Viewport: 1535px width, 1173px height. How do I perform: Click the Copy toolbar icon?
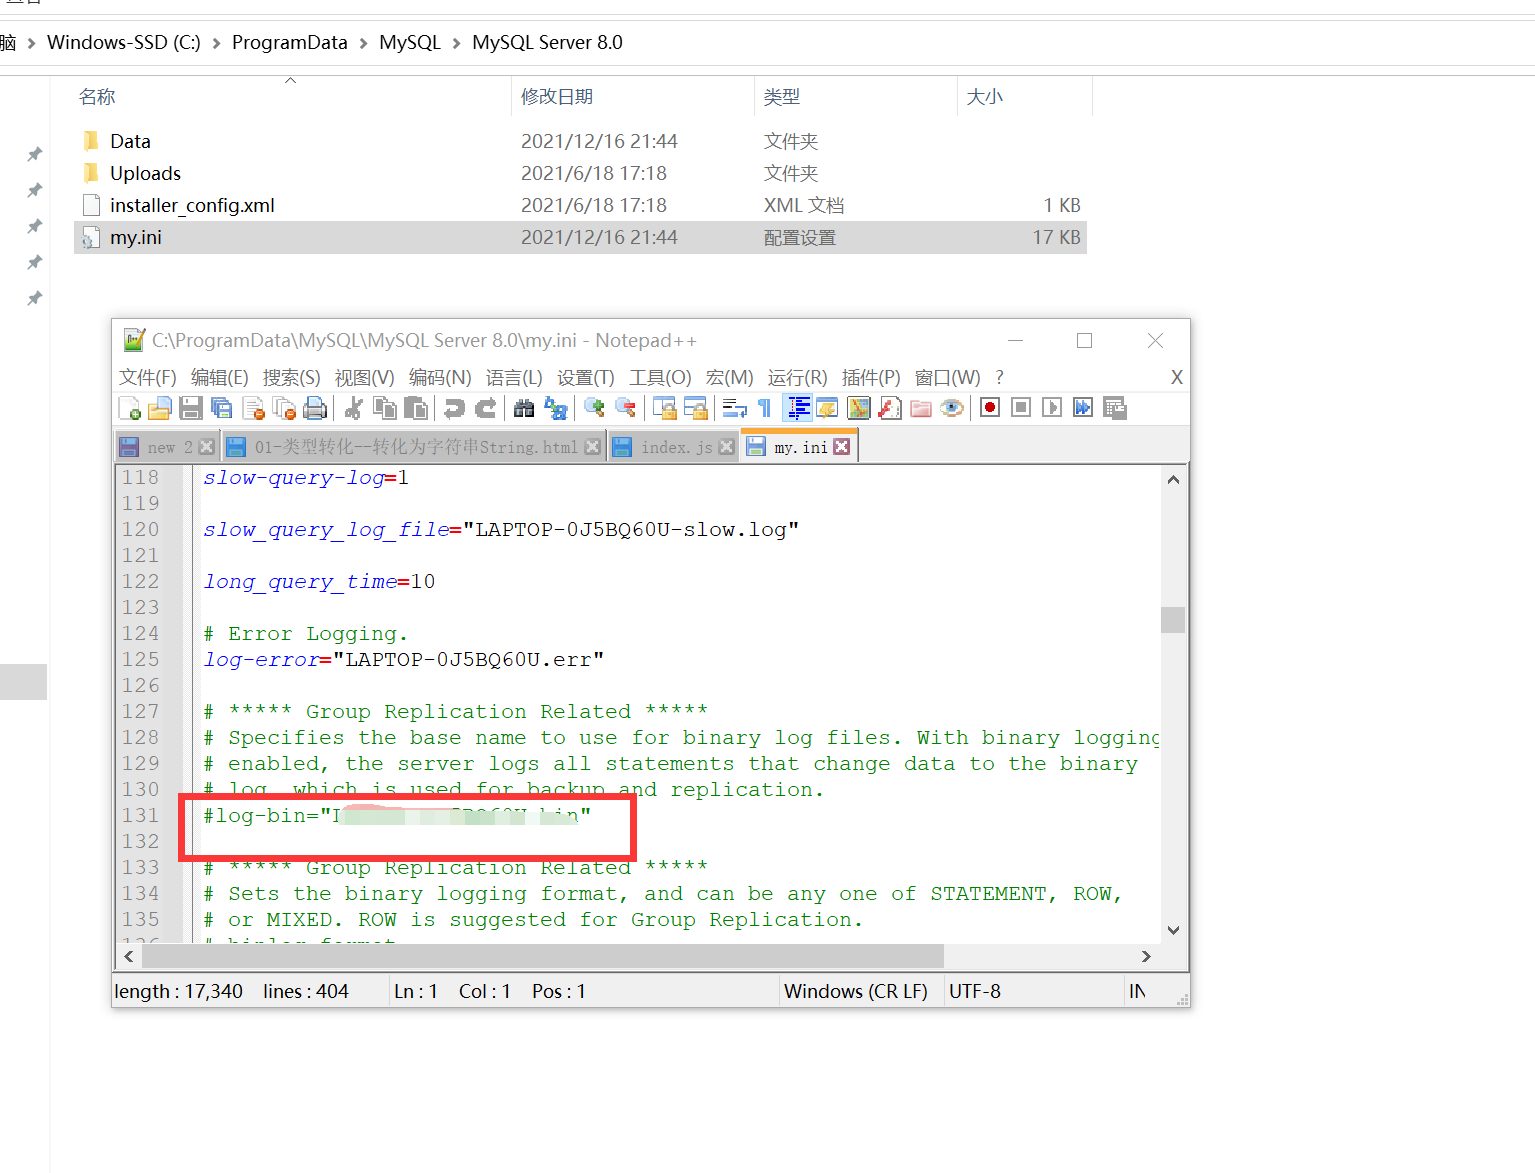click(x=385, y=408)
